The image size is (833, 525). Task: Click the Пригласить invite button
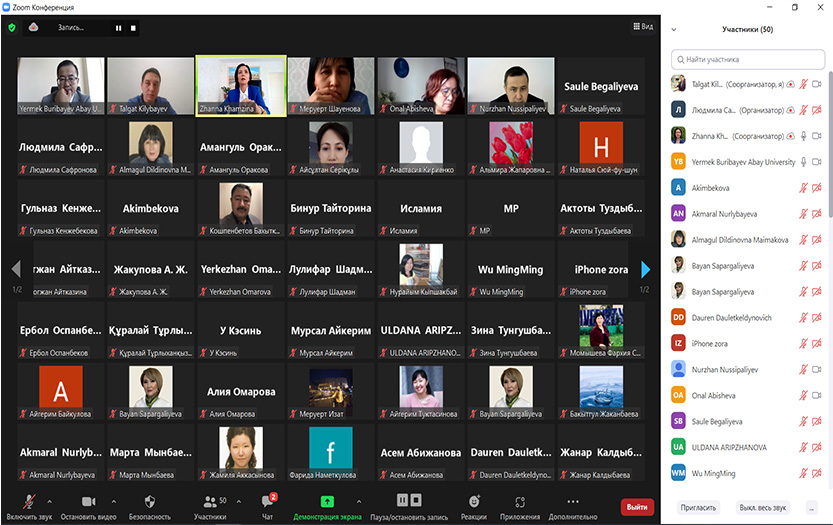(x=697, y=507)
